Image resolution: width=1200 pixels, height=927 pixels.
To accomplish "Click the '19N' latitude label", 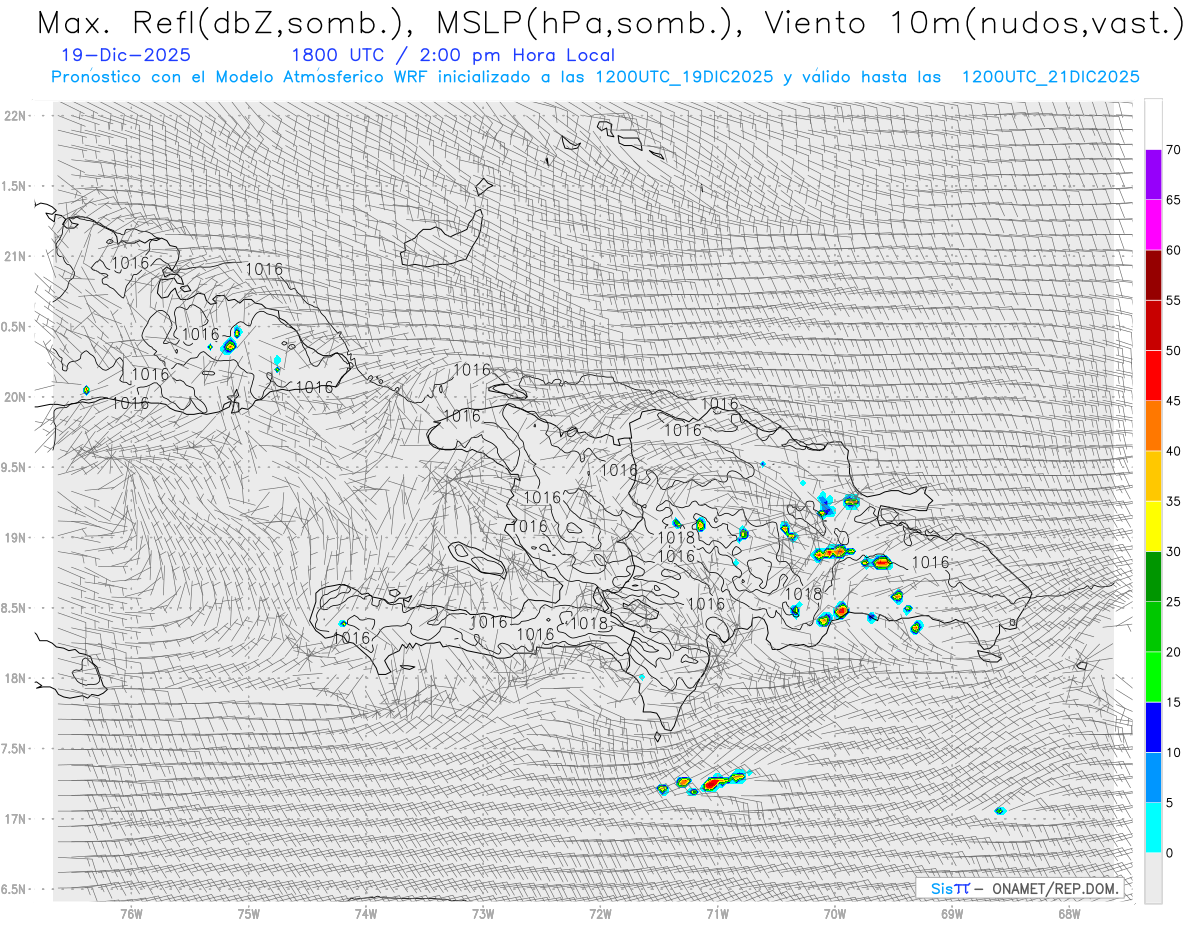I will 15,537.
